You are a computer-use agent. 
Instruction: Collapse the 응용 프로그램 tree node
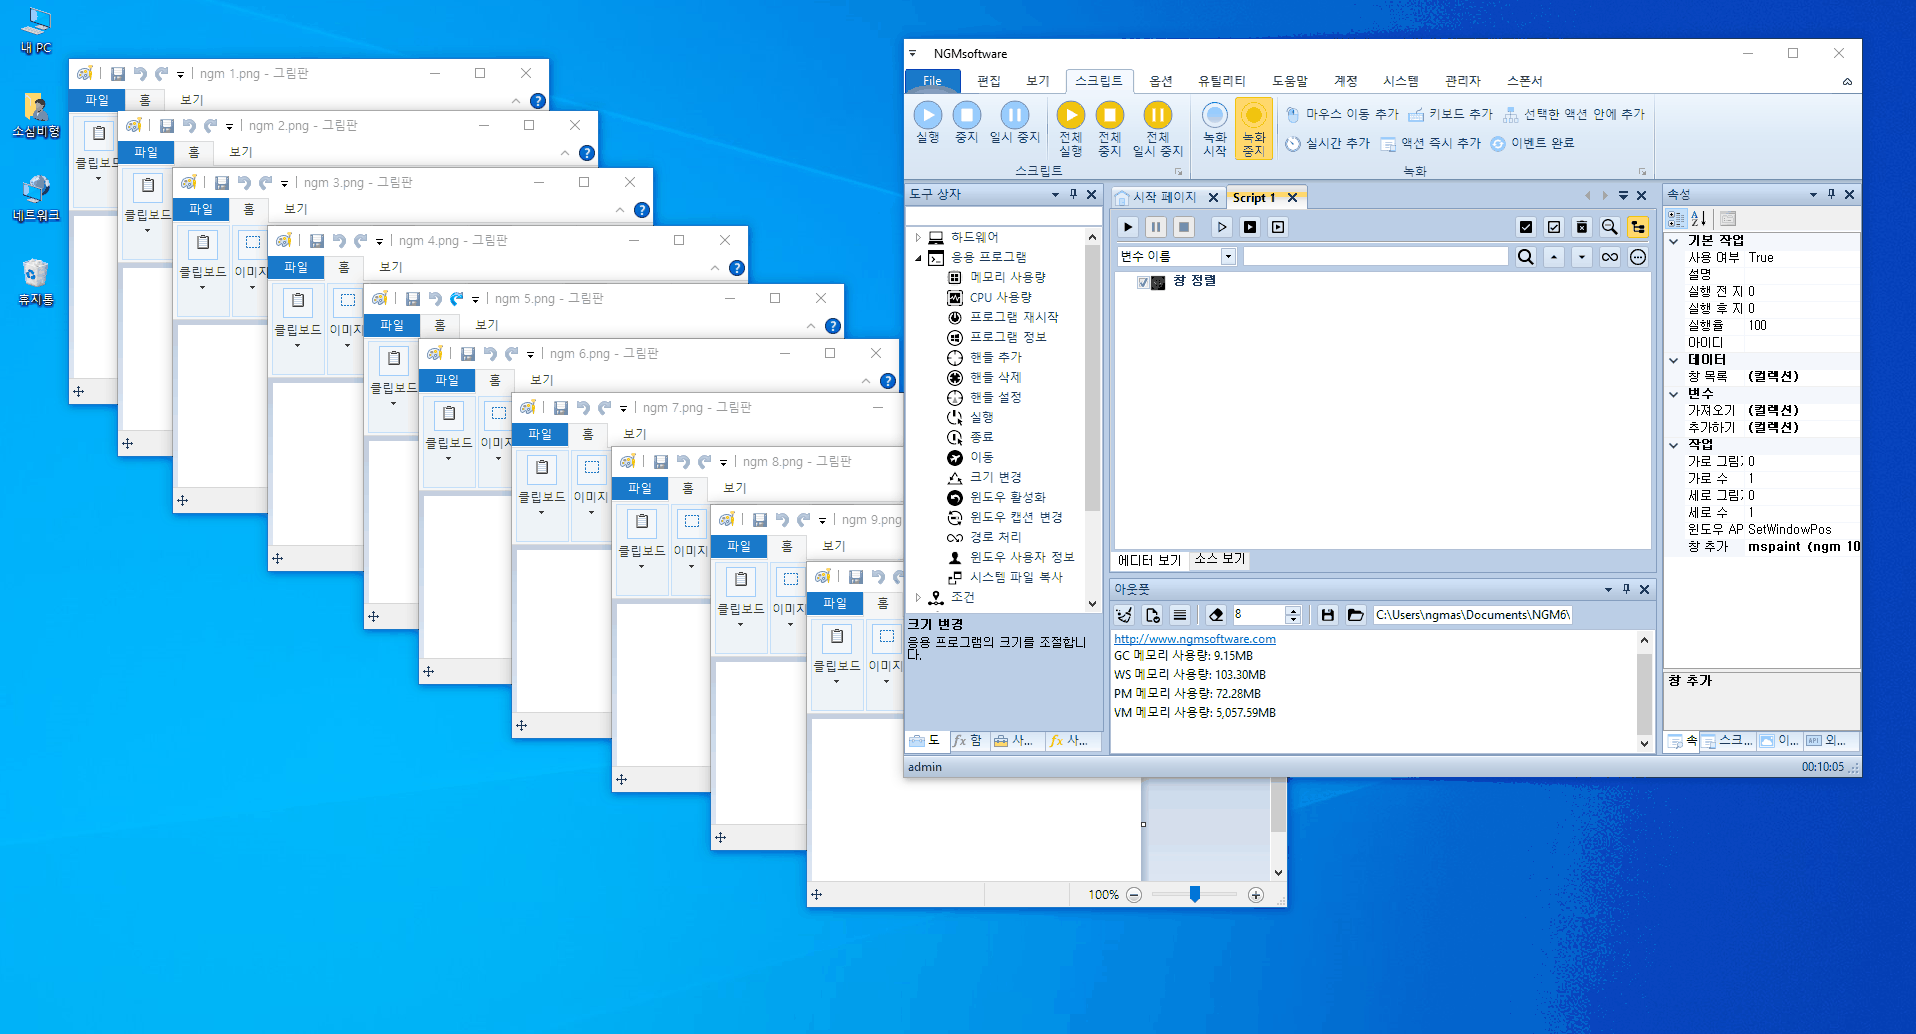(x=918, y=257)
